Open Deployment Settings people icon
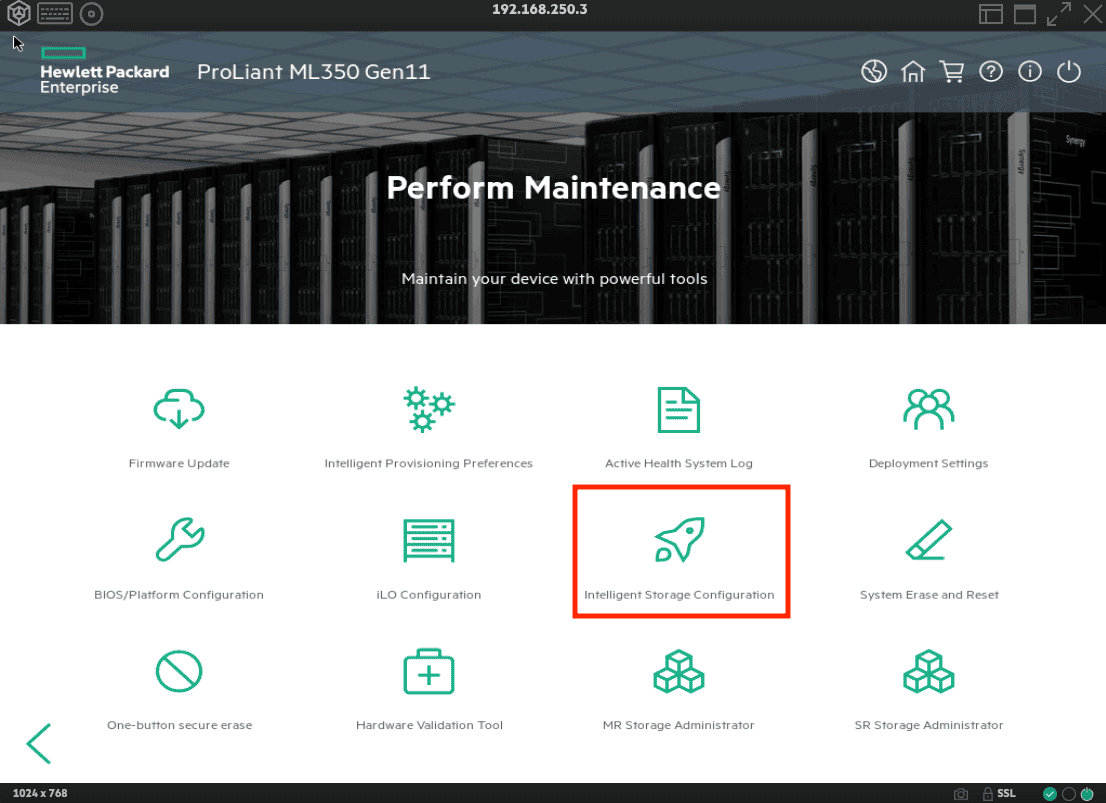 [928, 408]
